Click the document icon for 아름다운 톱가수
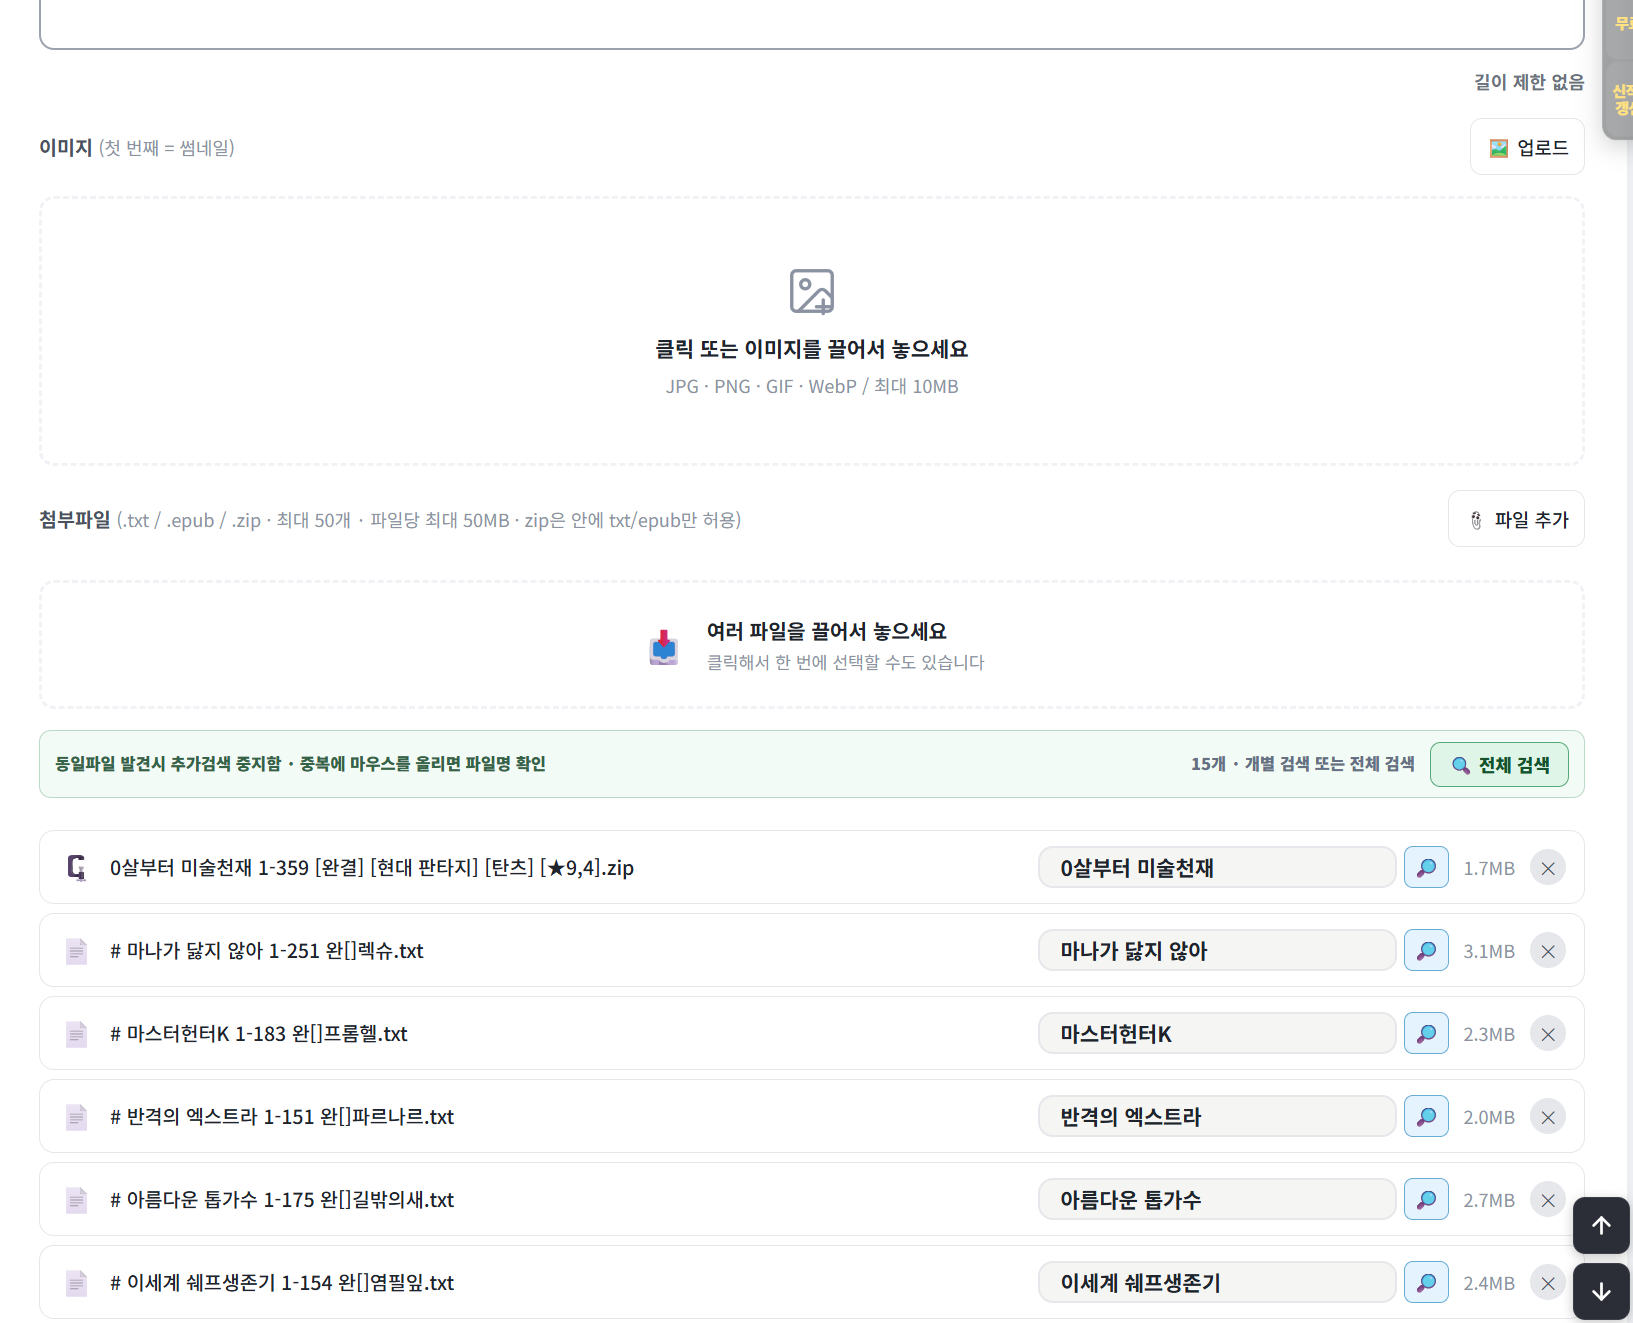 click(76, 1200)
